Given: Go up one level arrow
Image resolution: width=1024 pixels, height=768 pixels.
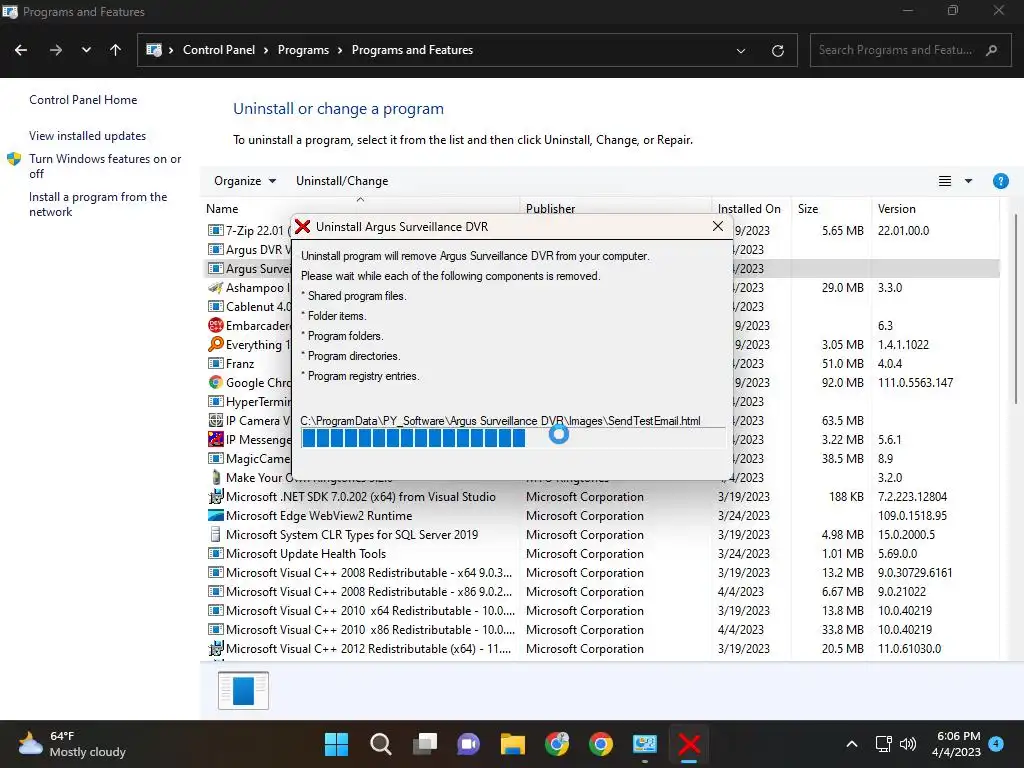Looking at the screenshot, I should [x=116, y=50].
